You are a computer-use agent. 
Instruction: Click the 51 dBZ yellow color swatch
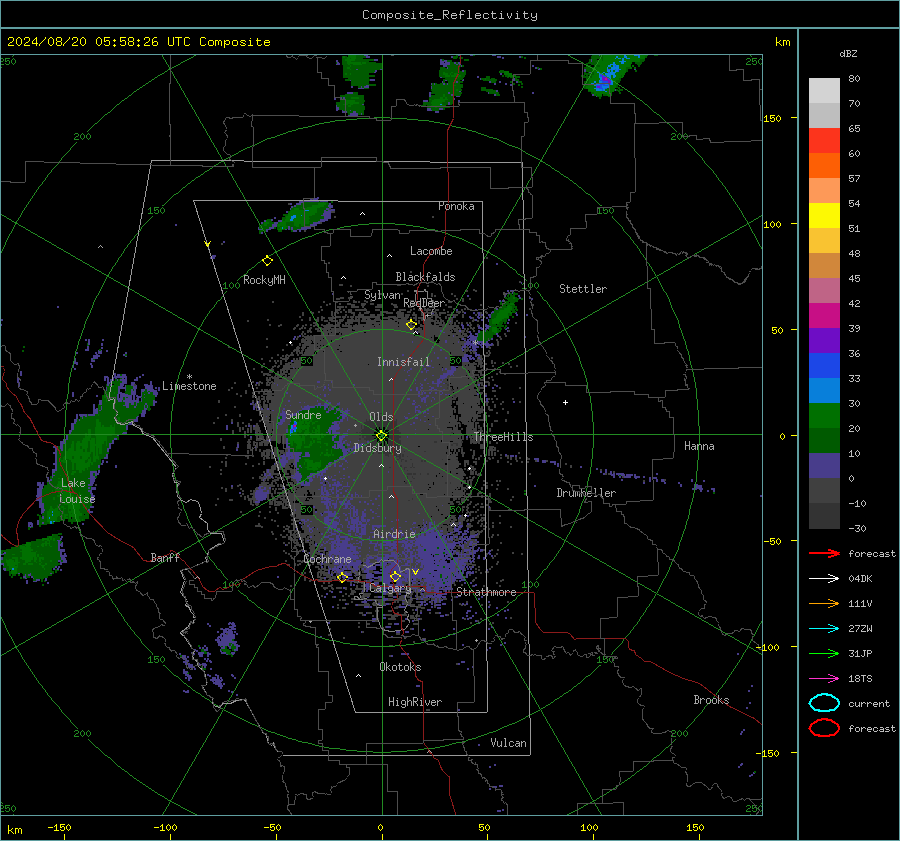click(x=824, y=215)
